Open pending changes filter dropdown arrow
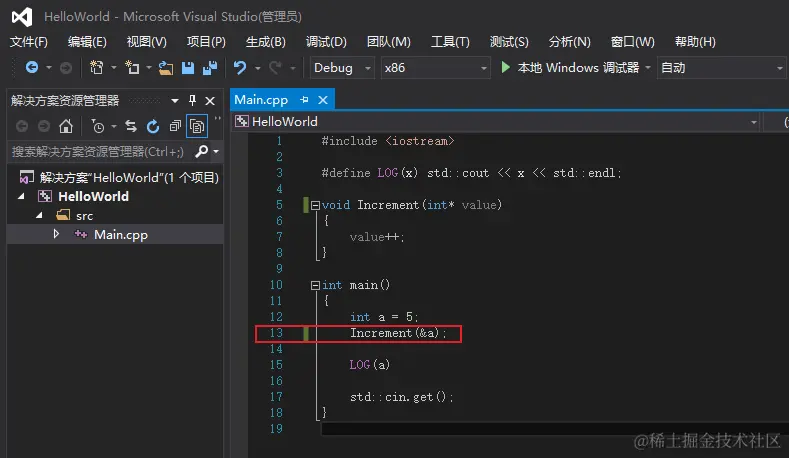 tap(114, 126)
